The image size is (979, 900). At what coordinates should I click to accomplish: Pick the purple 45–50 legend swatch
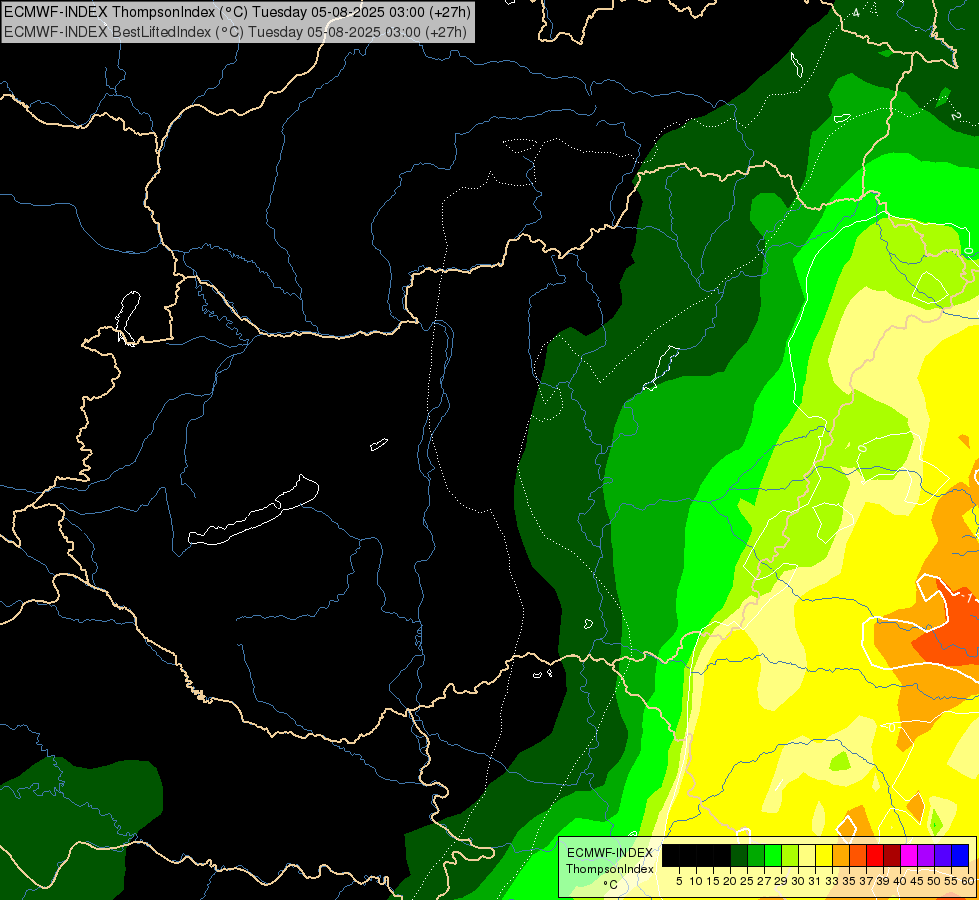(x=925, y=856)
